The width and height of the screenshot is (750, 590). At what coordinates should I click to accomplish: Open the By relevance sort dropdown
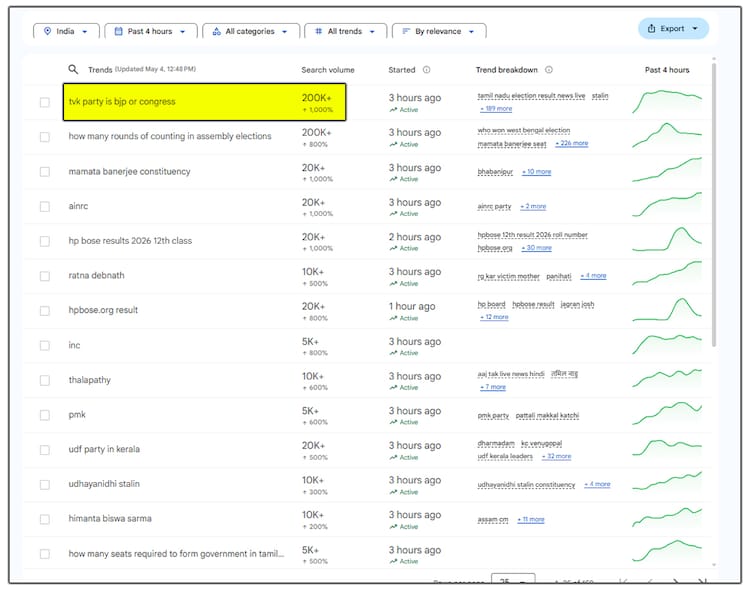click(x=439, y=31)
